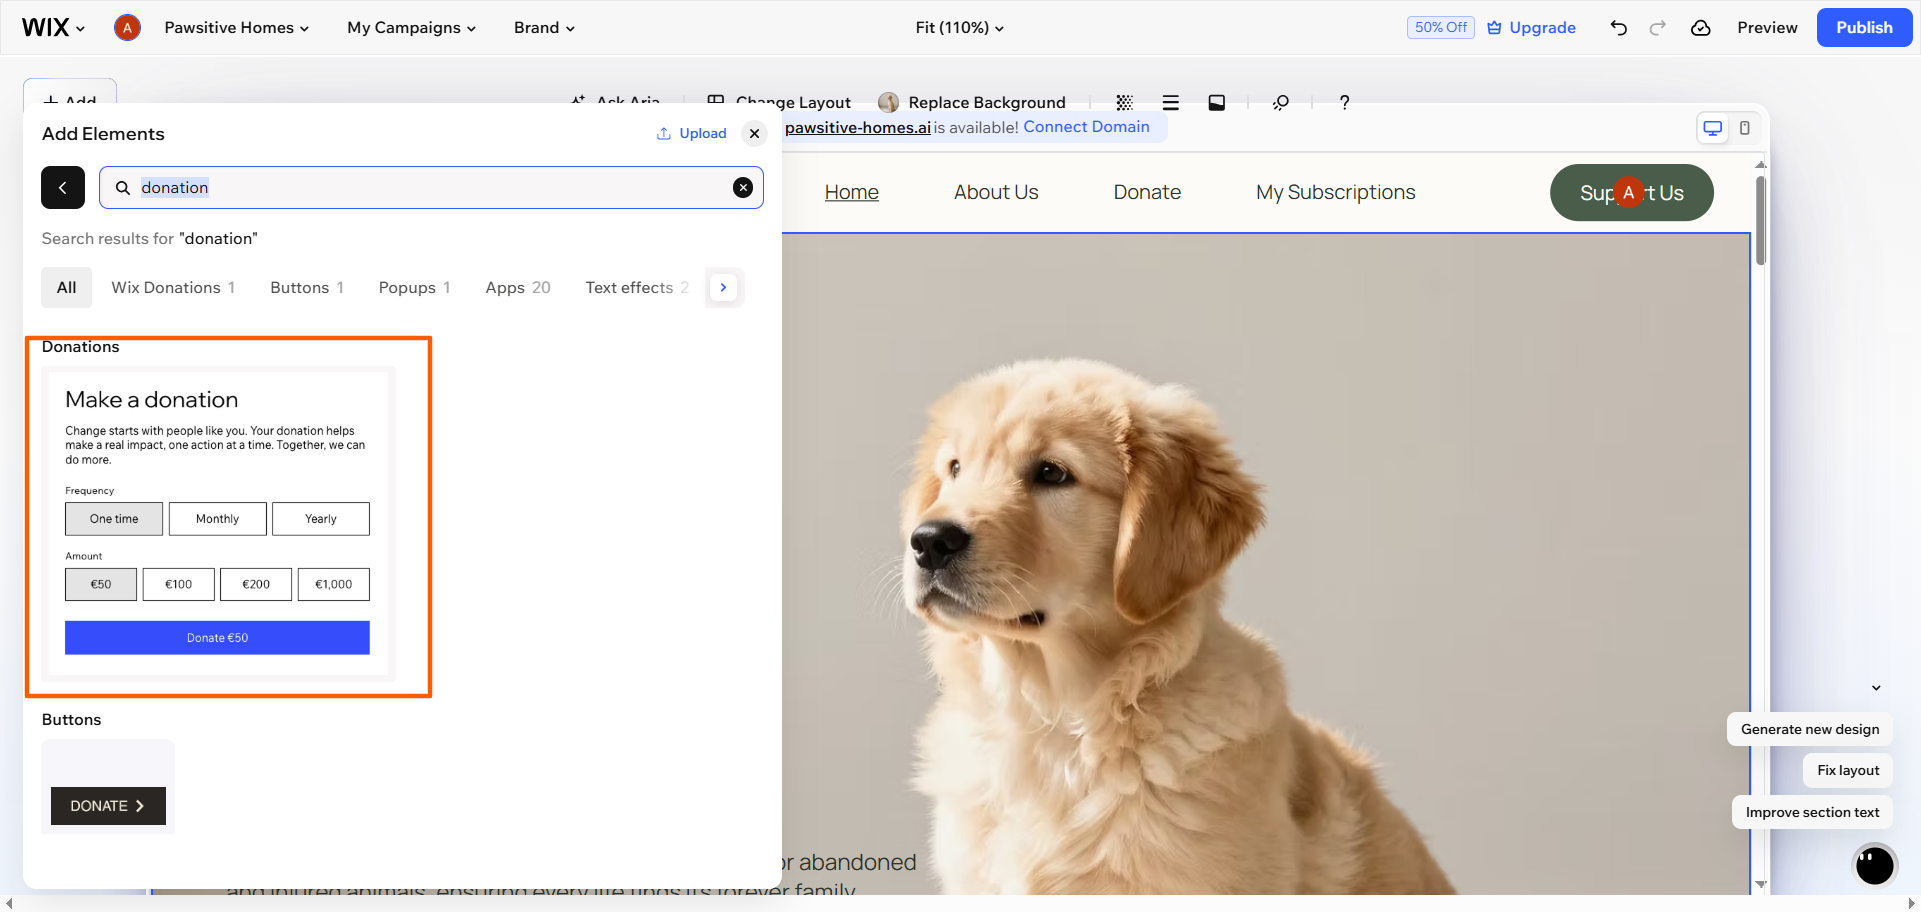1921x912 pixels.
Task: Click the Support Us button
Action: (1632, 192)
